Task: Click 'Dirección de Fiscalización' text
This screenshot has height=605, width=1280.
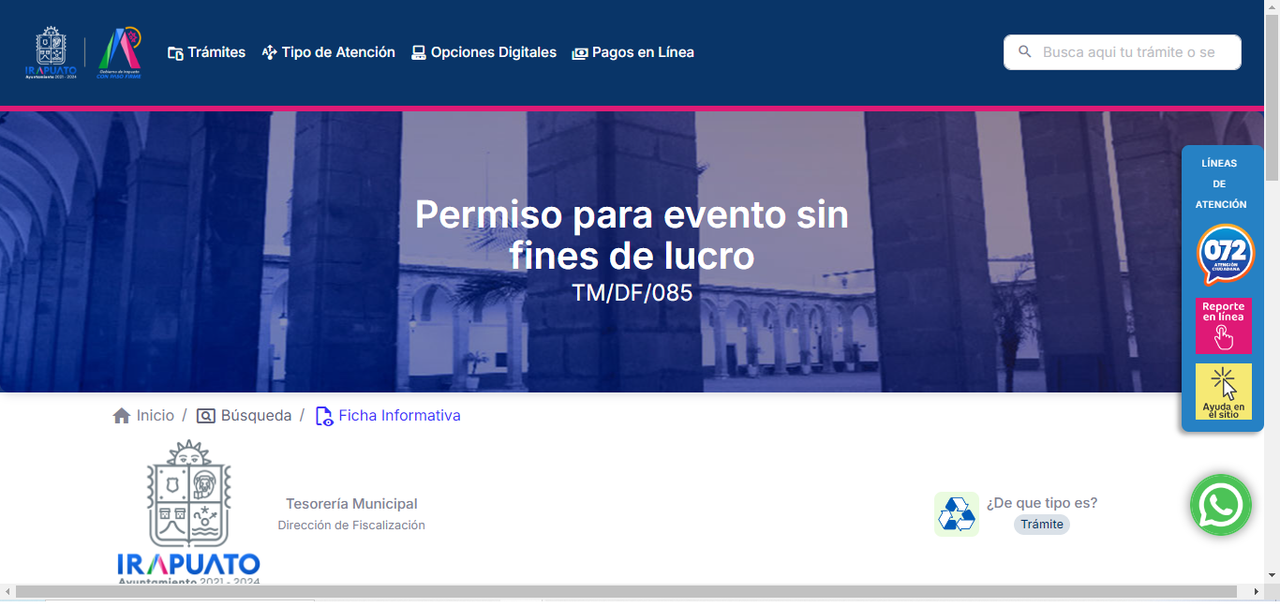Action: click(351, 525)
